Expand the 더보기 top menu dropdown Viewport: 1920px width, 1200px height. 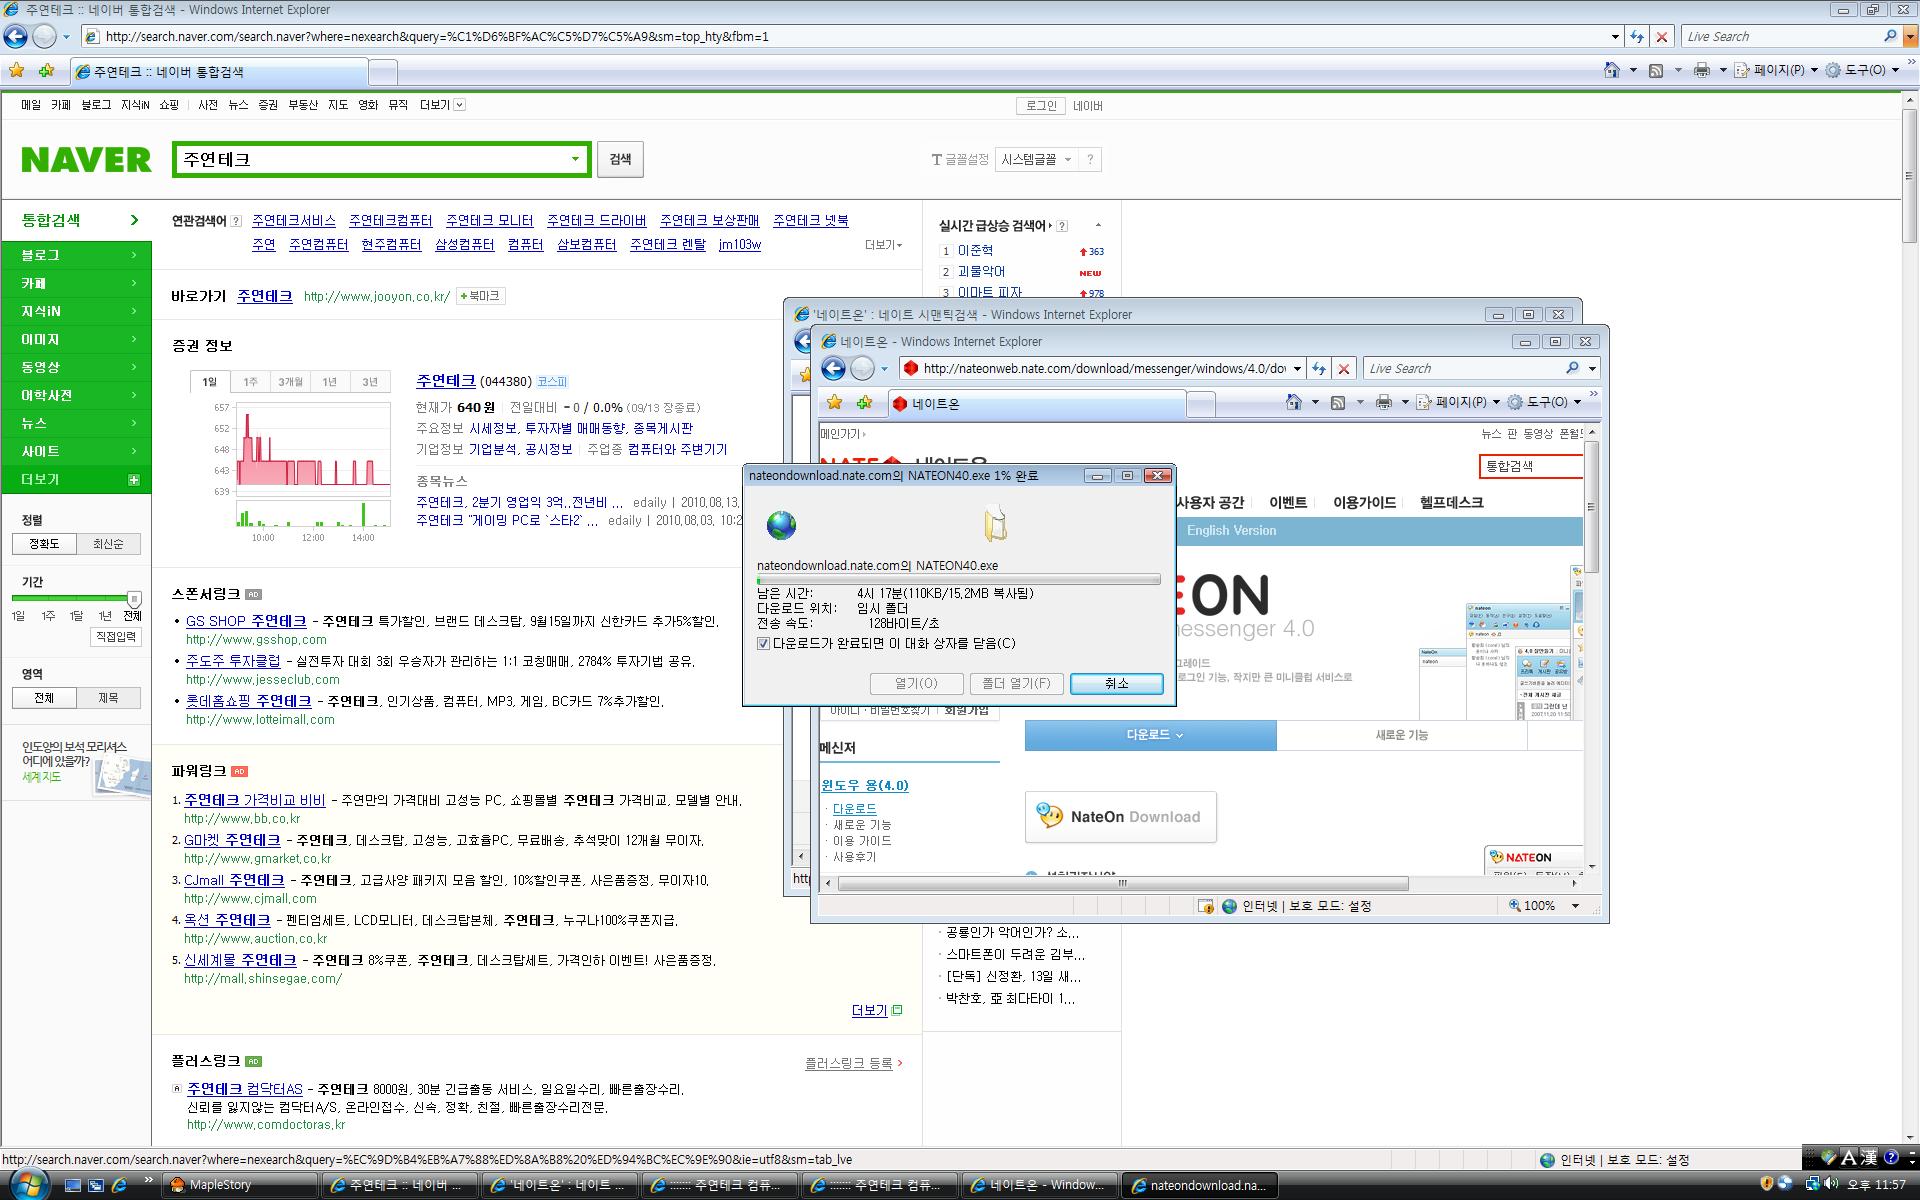click(459, 105)
